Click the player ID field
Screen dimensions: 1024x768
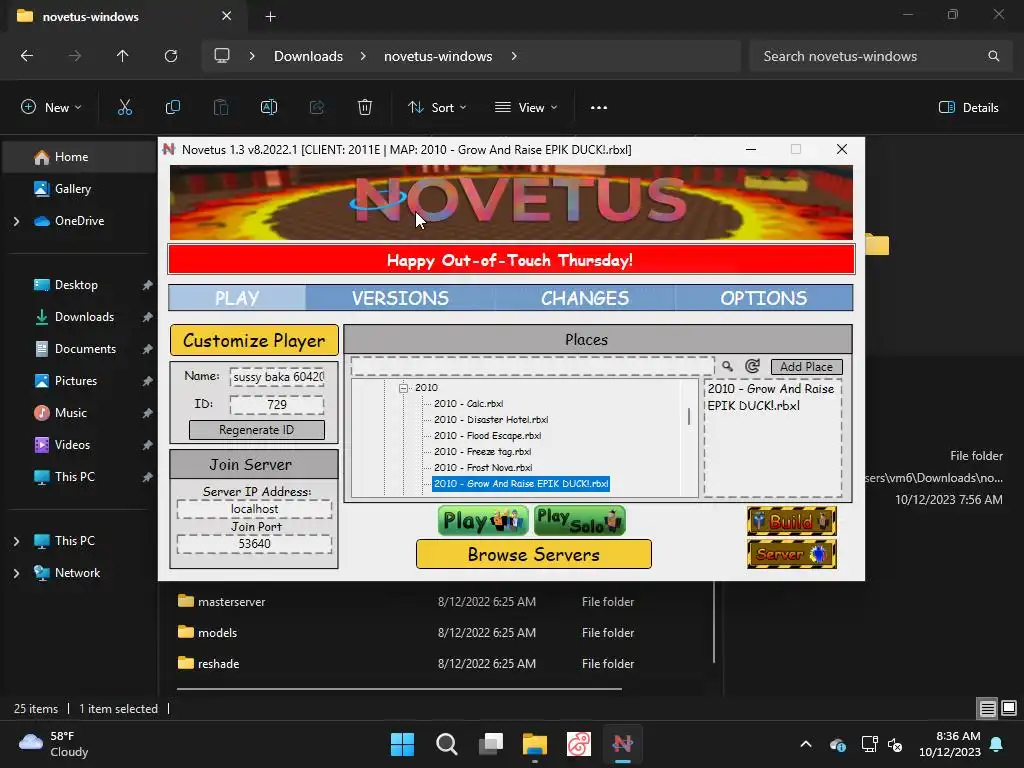point(277,405)
